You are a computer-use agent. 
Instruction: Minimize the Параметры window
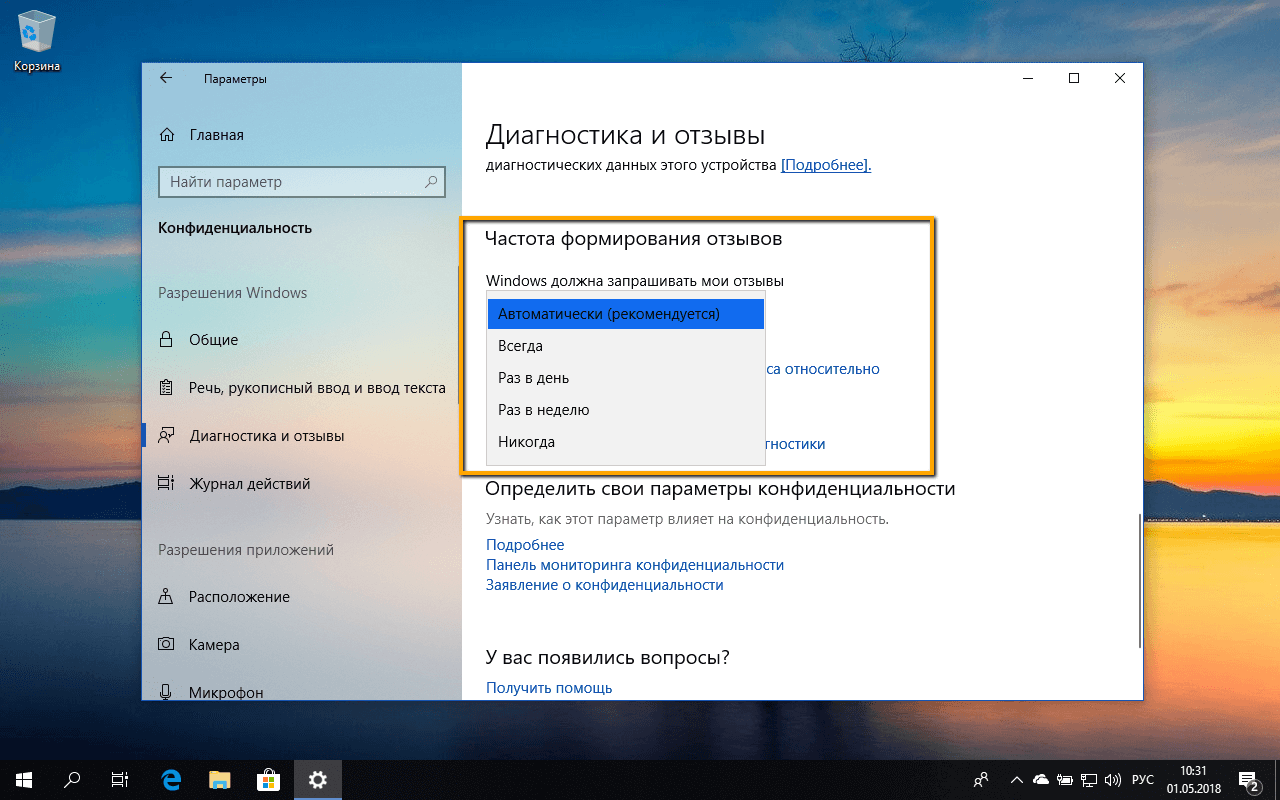pos(1027,78)
